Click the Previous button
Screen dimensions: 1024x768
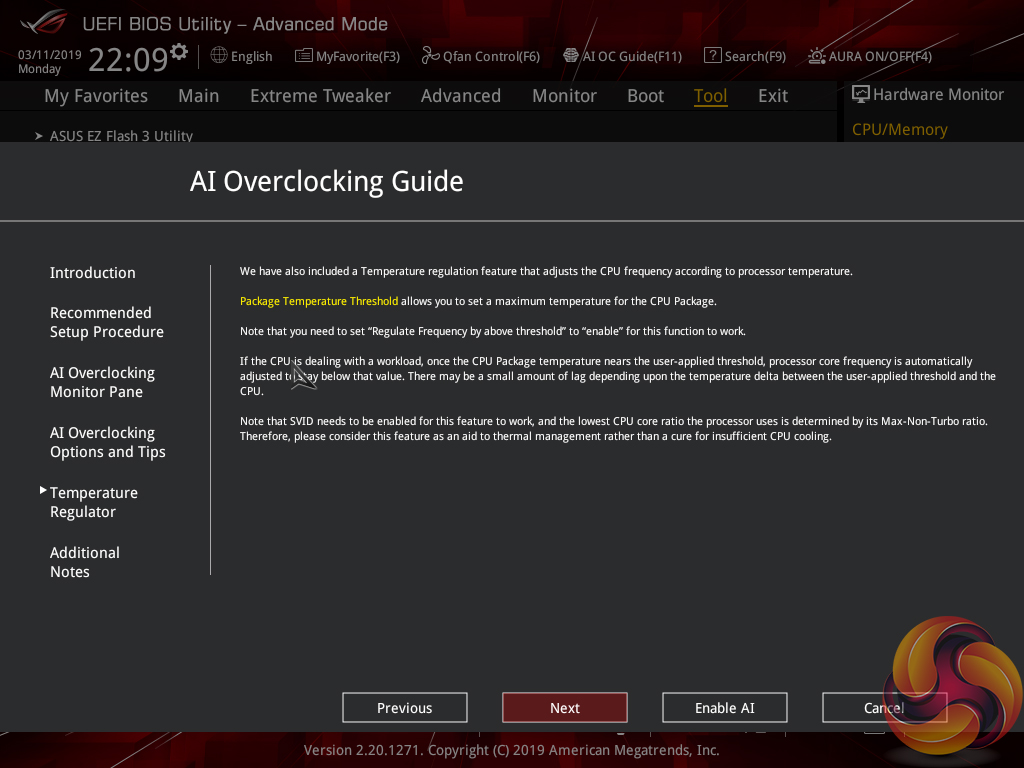tap(405, 707)
